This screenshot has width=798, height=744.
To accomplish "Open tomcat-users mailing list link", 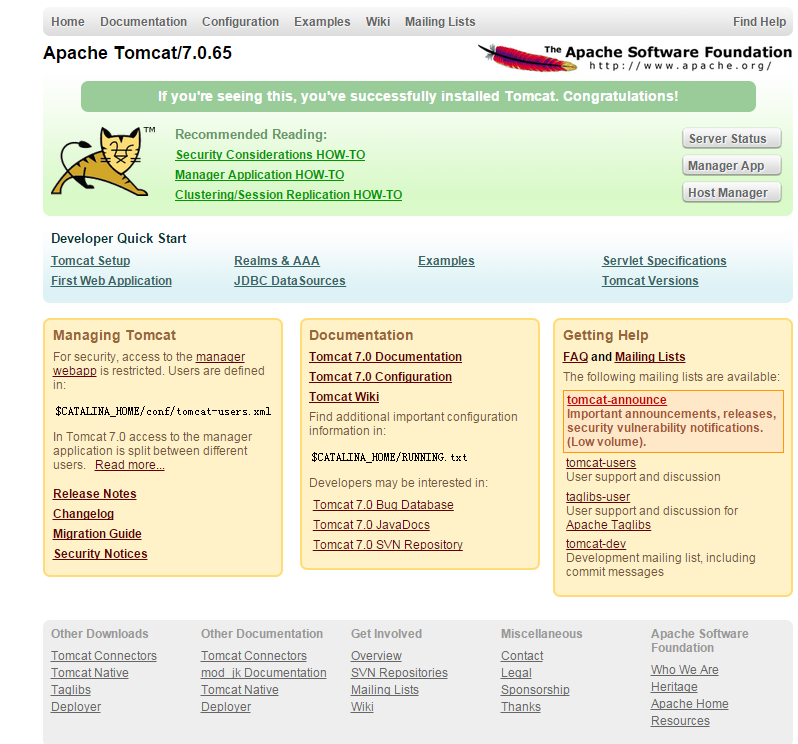I will (601, 463).
